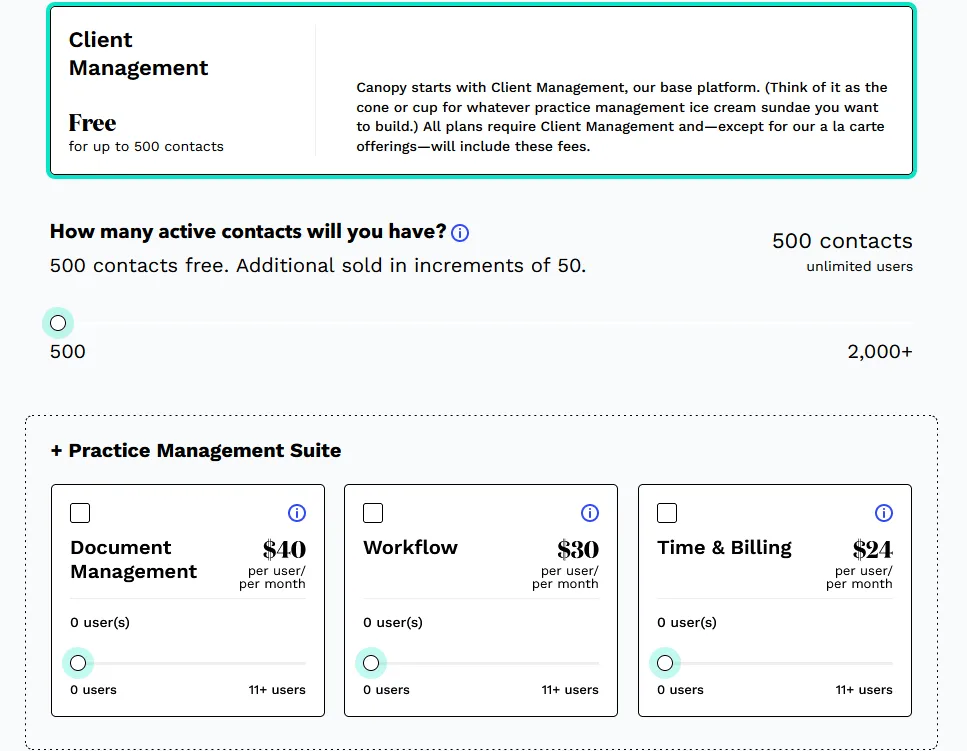This screenshot has width=967, height=751.
Task: Enable the Document Management checkbox
Action: (80, 513)
